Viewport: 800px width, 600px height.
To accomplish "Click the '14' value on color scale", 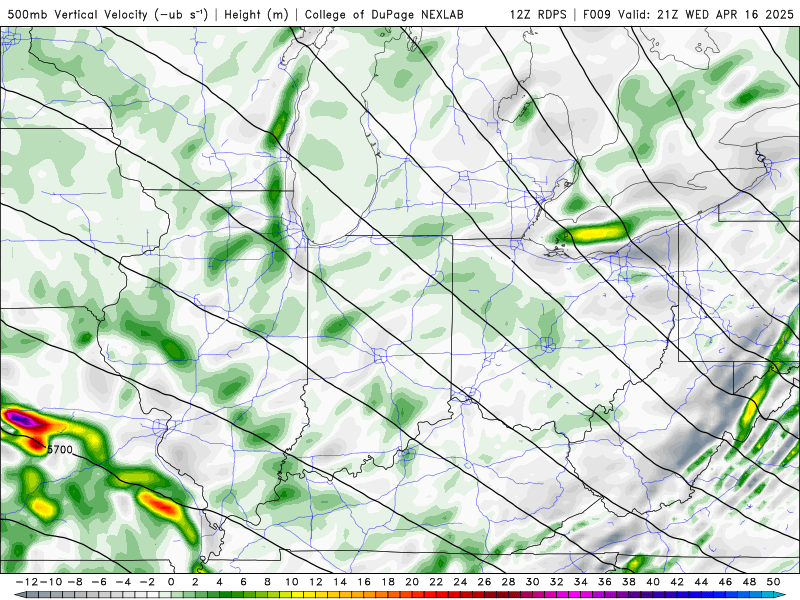I will coord(340,582).
